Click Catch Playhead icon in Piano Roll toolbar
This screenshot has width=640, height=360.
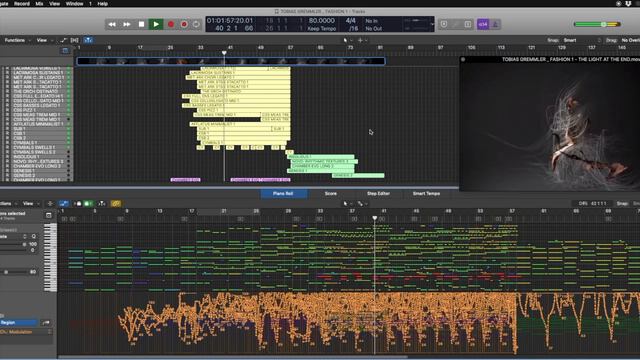click(102, 203)
